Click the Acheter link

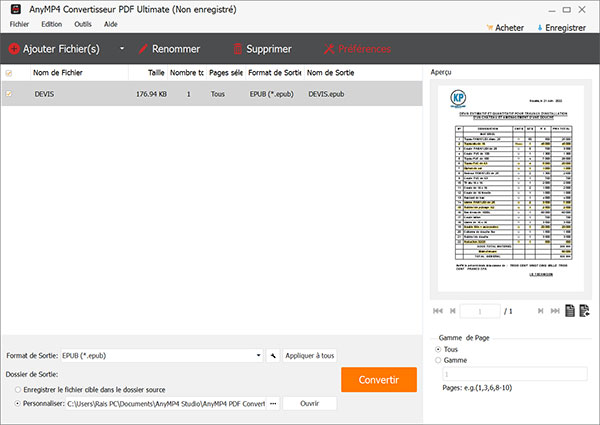[x=505, y=28]
